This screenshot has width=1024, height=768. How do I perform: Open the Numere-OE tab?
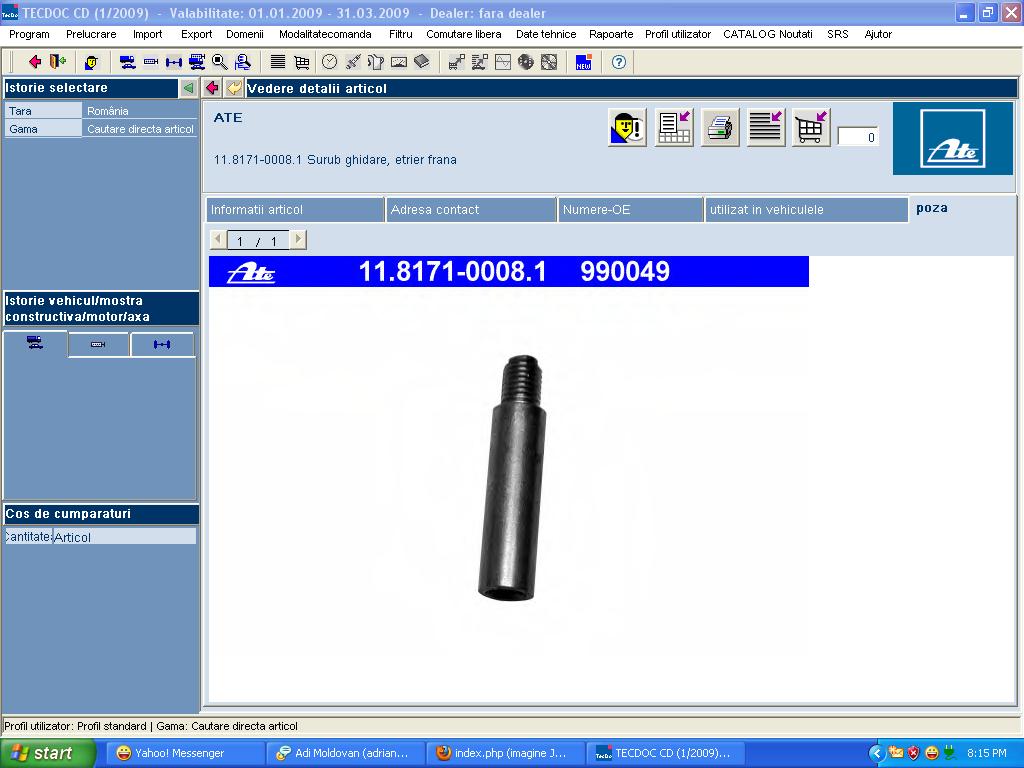[630, 210]
